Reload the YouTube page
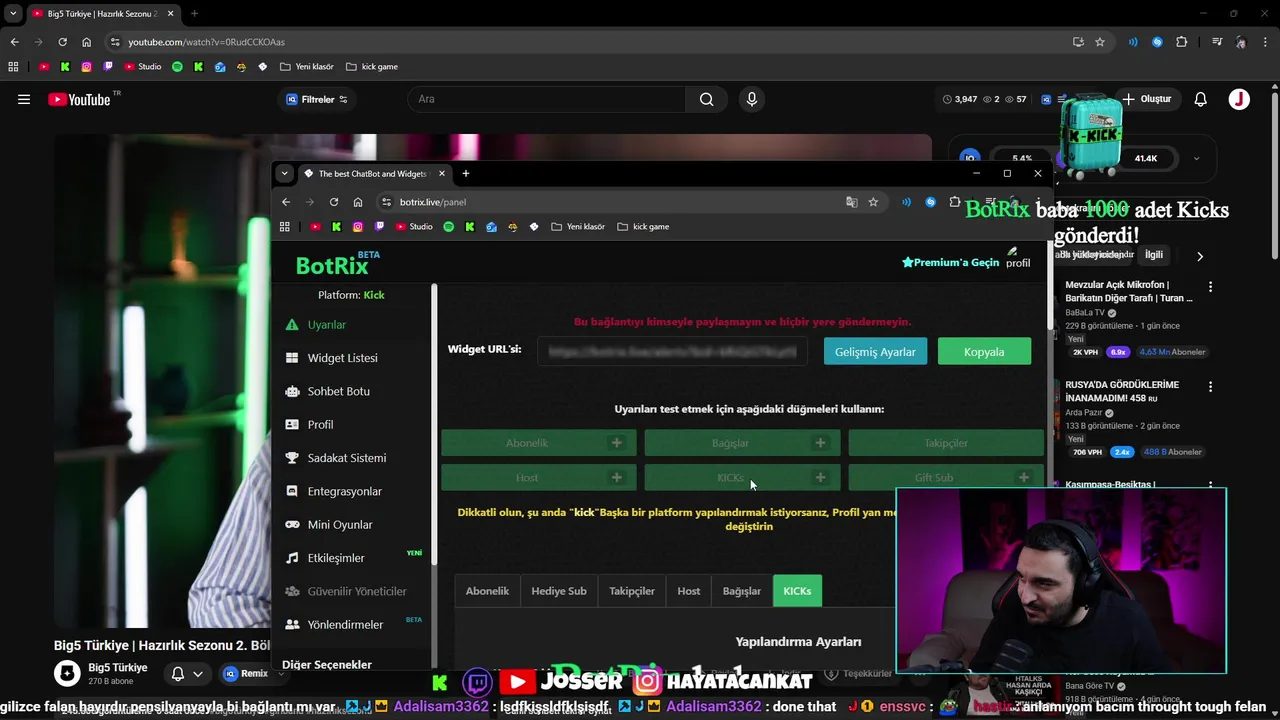Viewport: 1280px width, 720px height. [62, 42]
